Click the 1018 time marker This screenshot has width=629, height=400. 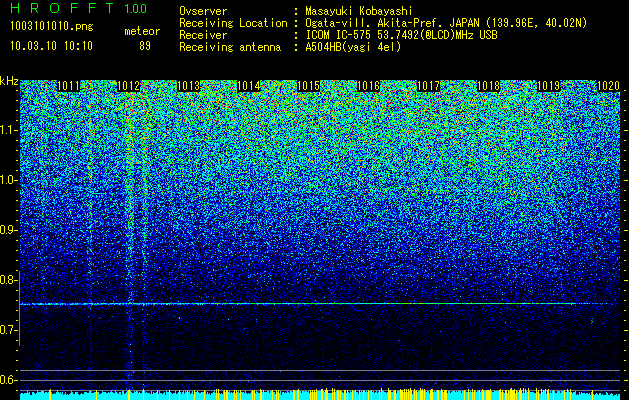tap(489, 86)
